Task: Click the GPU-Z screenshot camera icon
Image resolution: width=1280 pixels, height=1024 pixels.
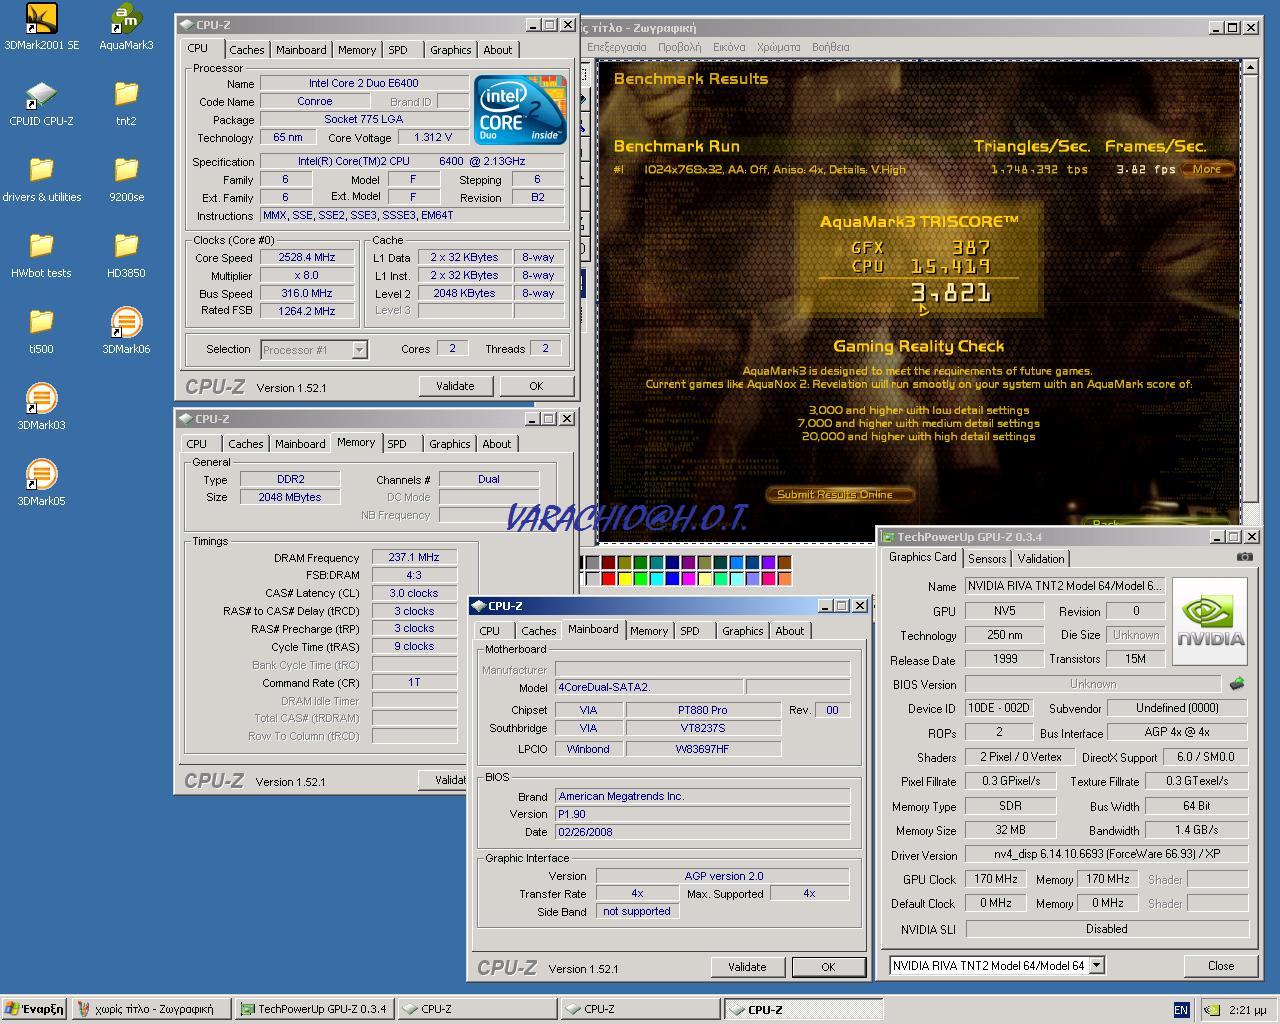Action: [x=1244, y=557]
